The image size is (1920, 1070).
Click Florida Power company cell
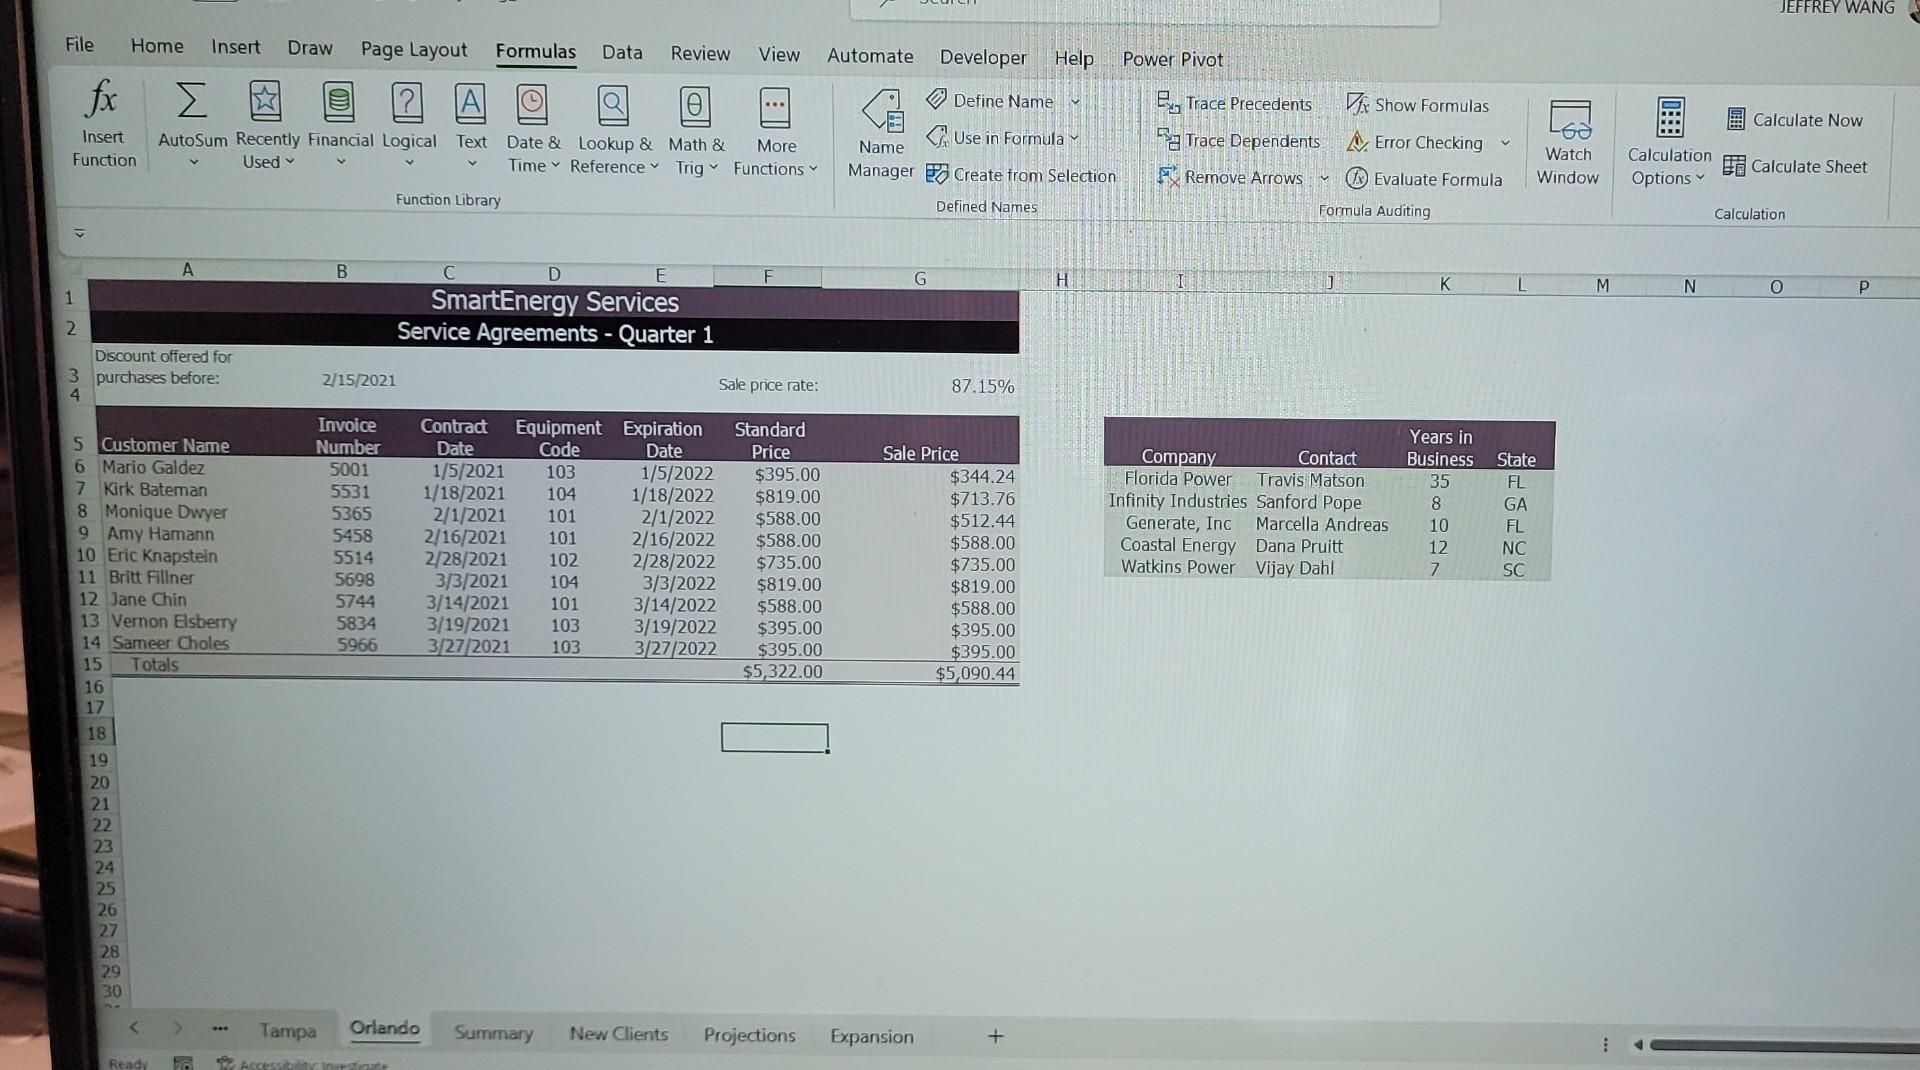(1177, 479)
